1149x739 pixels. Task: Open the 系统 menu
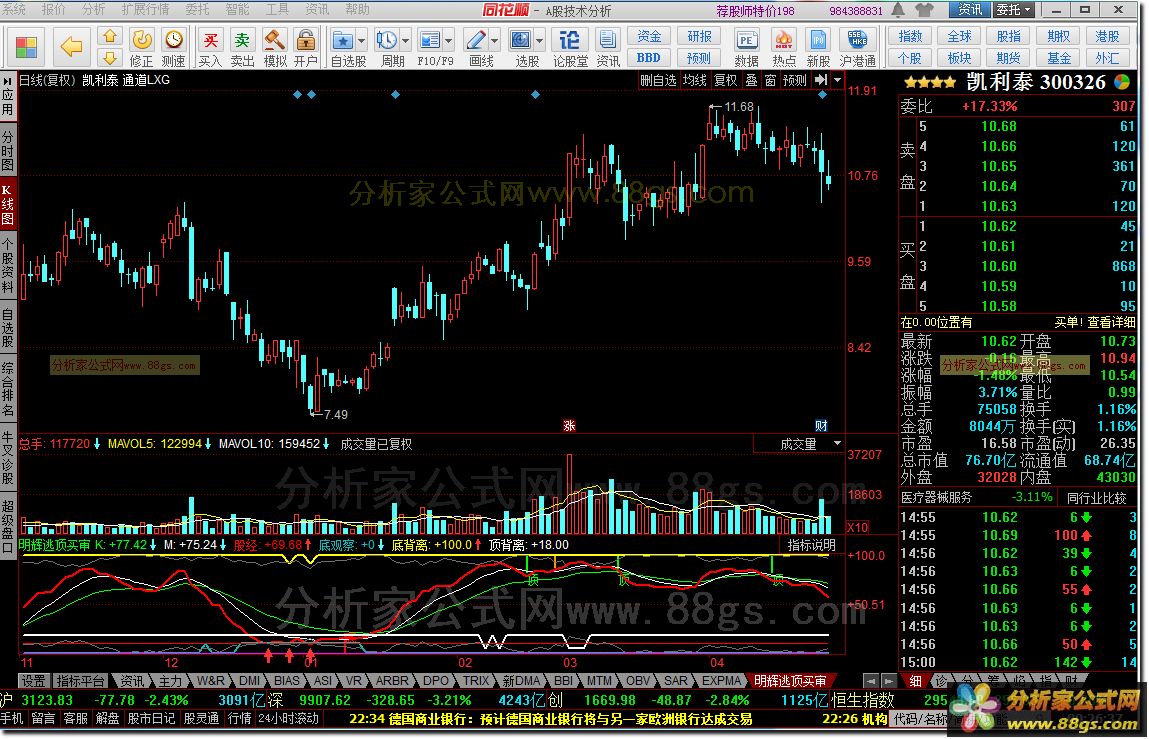click(14, 10)
